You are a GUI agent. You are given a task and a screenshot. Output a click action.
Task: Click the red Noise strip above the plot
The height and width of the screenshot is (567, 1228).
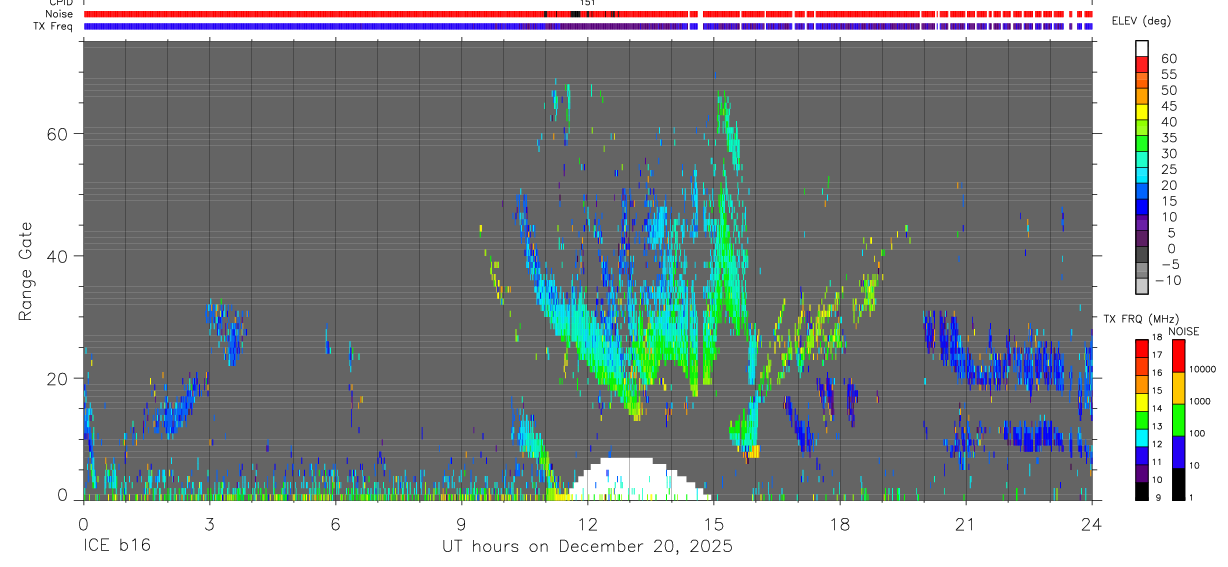click(x=587, y=14)
